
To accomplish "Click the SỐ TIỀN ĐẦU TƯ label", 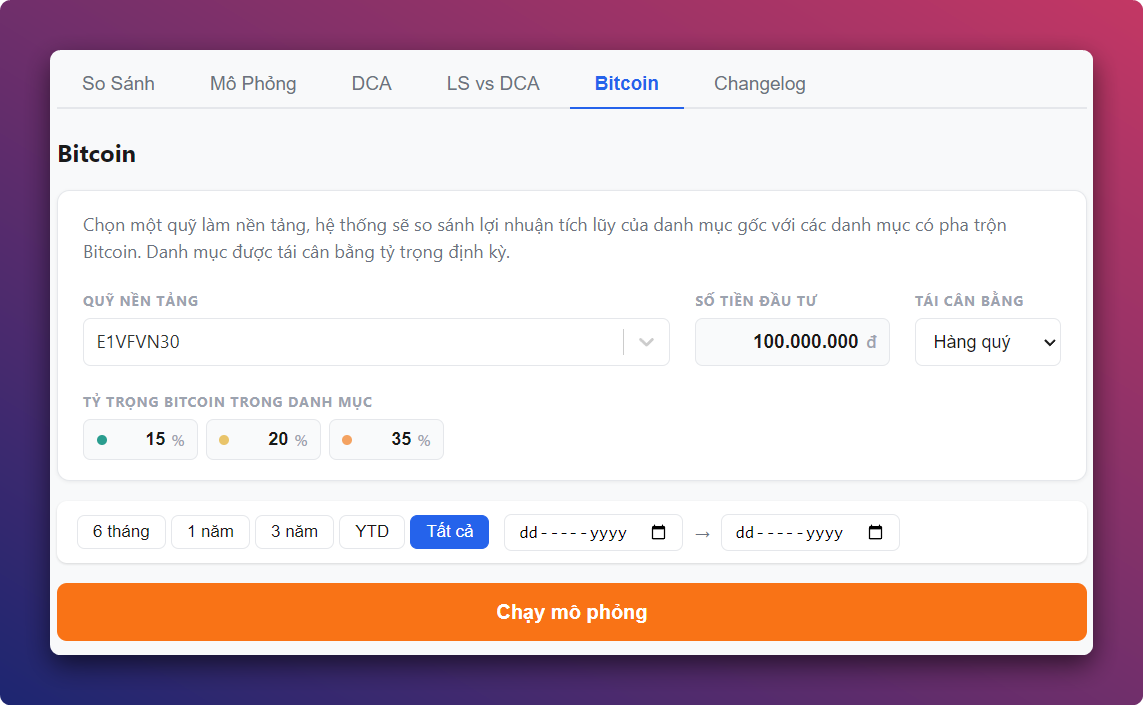I will coord(756,301).
